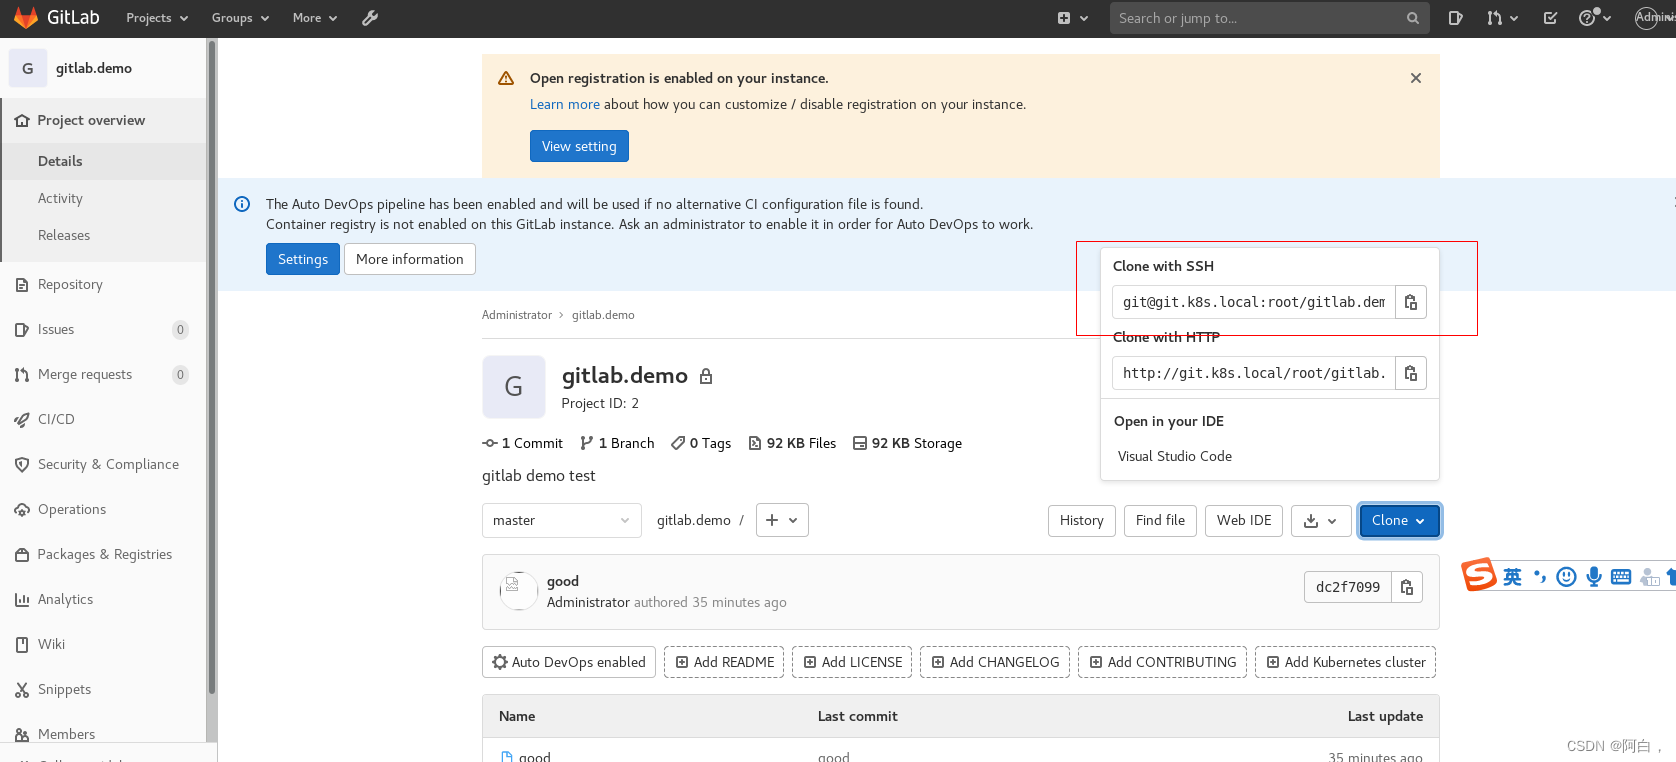The image size is (1676, 762).
Task: Click the Auto DevOps enabled button
Action: [x=569, y=662]
